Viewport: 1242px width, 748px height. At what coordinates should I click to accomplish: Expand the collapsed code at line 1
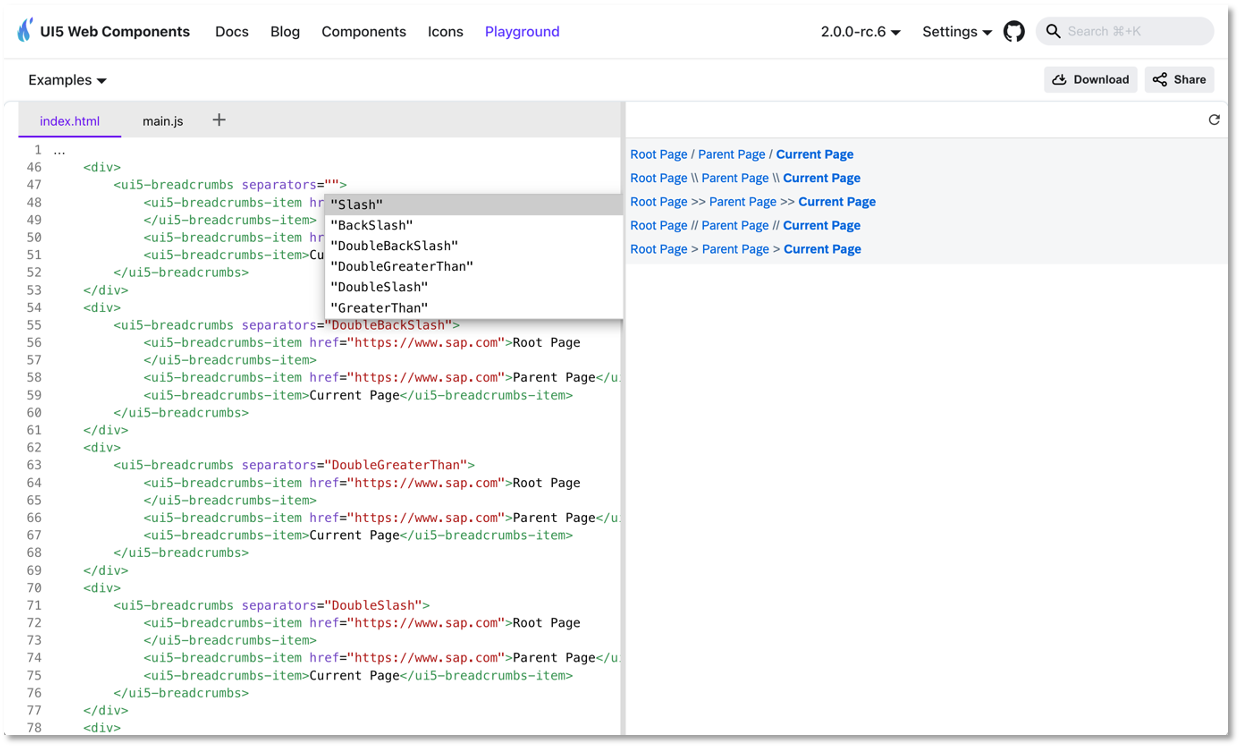(x=57, y=149)
